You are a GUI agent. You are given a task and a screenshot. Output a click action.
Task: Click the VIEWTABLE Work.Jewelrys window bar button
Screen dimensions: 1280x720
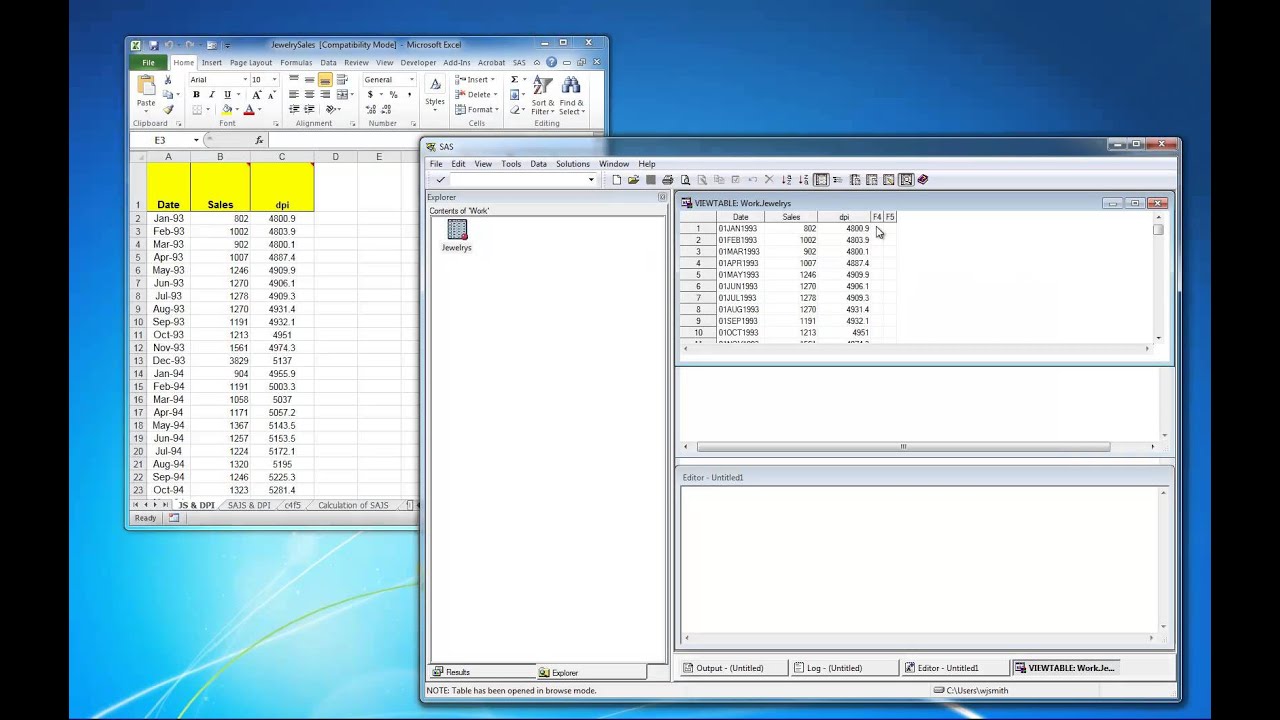(x=1066, y=668)
